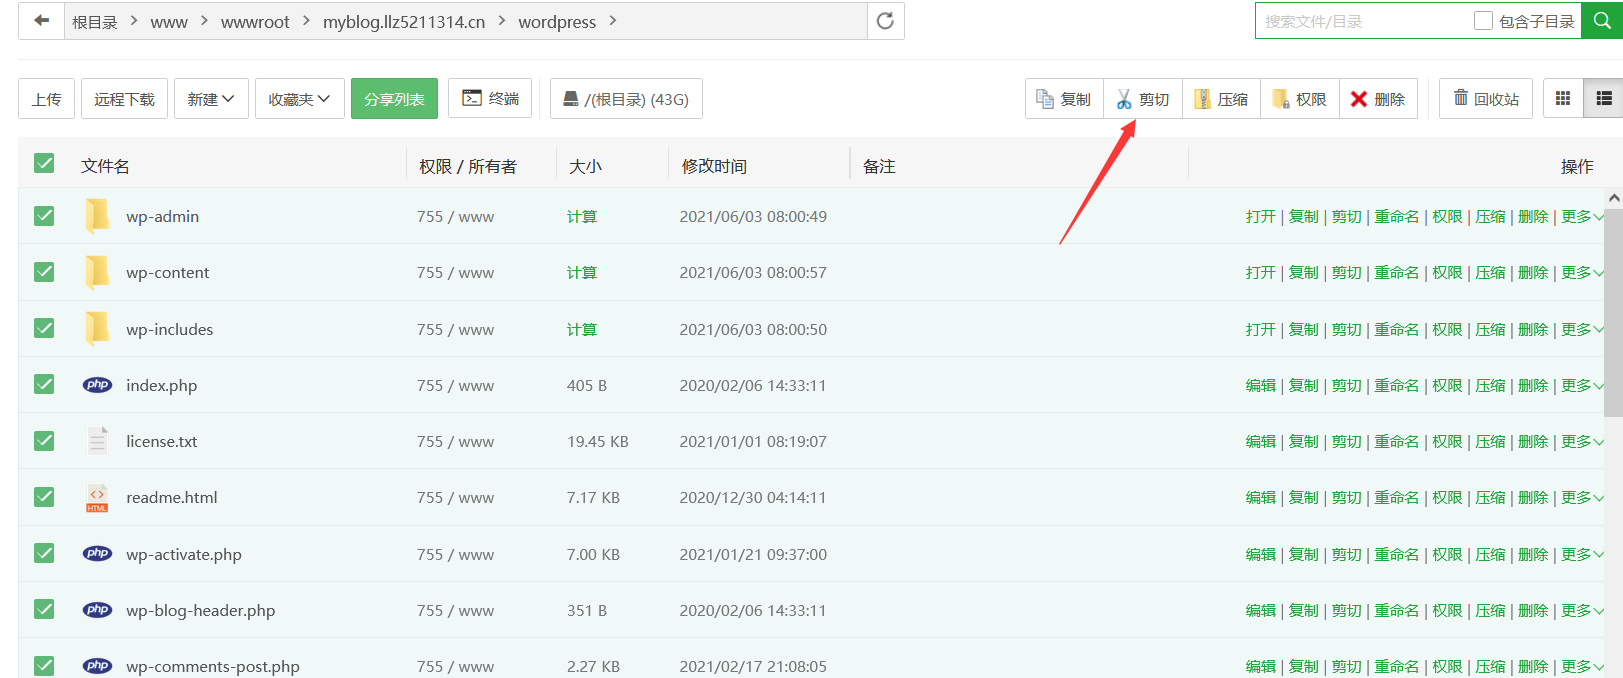Navigate to 根目录 in the breadcrumb
1623x678 pixels.
(95, 22)
